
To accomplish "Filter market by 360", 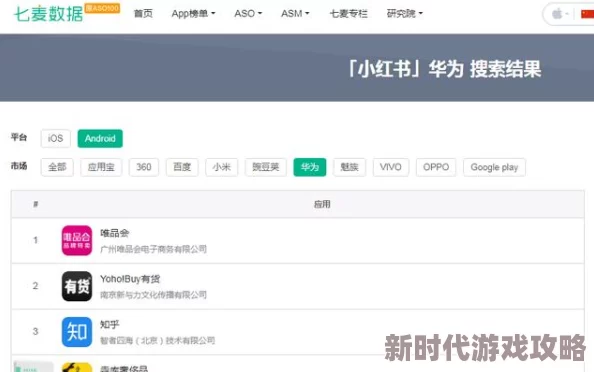I will pyautogui.click(x=144, y=167).
